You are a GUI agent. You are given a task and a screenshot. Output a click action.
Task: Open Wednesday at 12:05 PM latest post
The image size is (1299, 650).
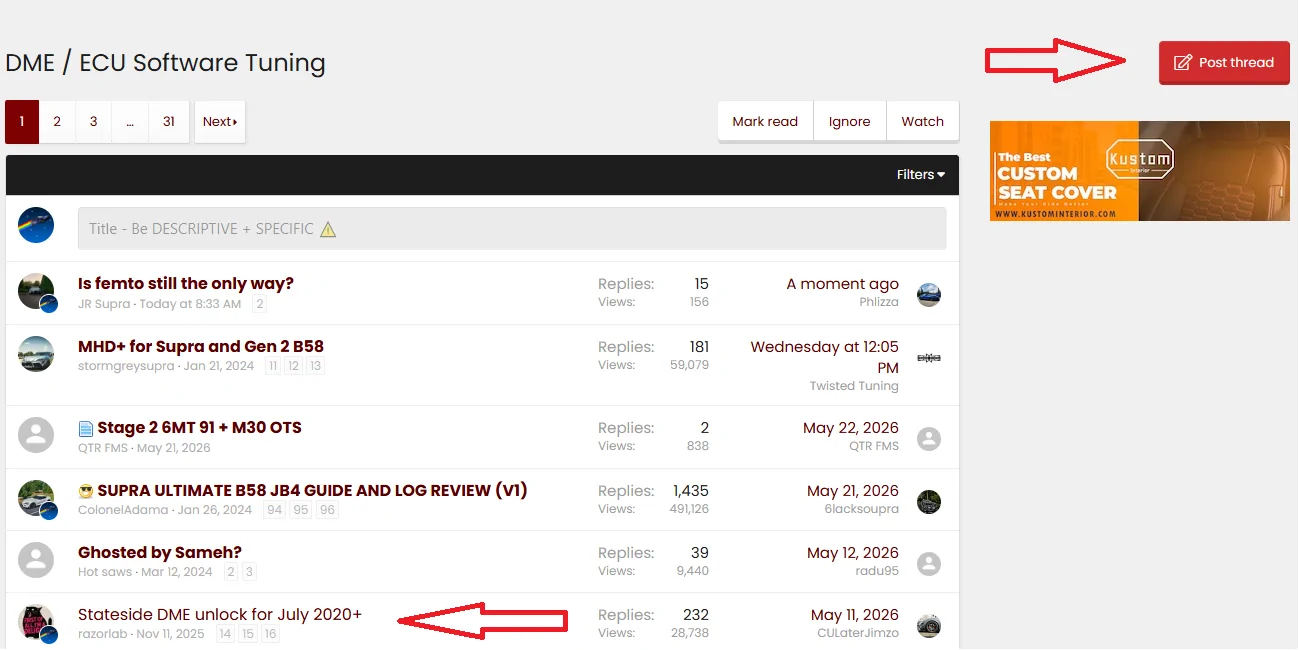[x=825, y=357]
